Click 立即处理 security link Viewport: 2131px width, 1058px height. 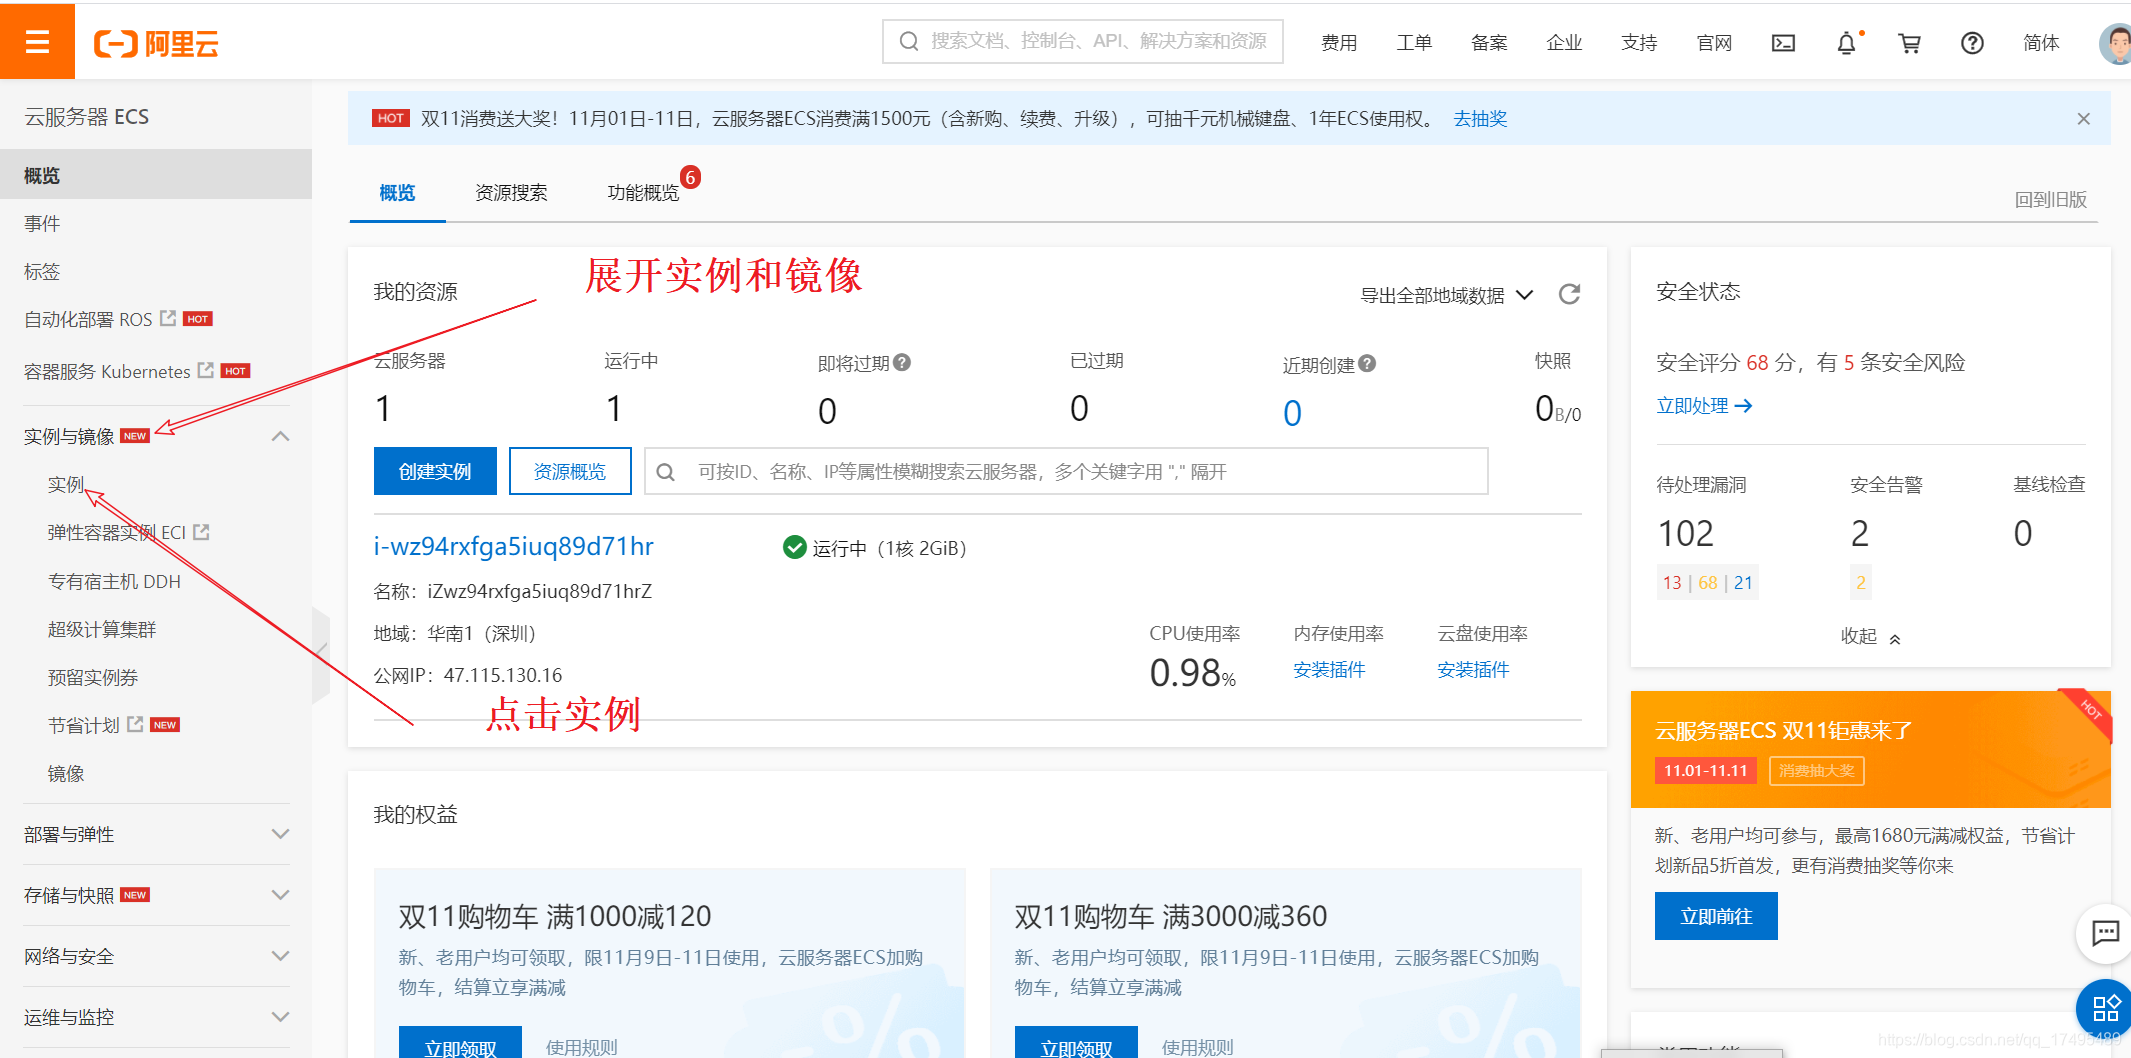click(x=1704, y=405)
